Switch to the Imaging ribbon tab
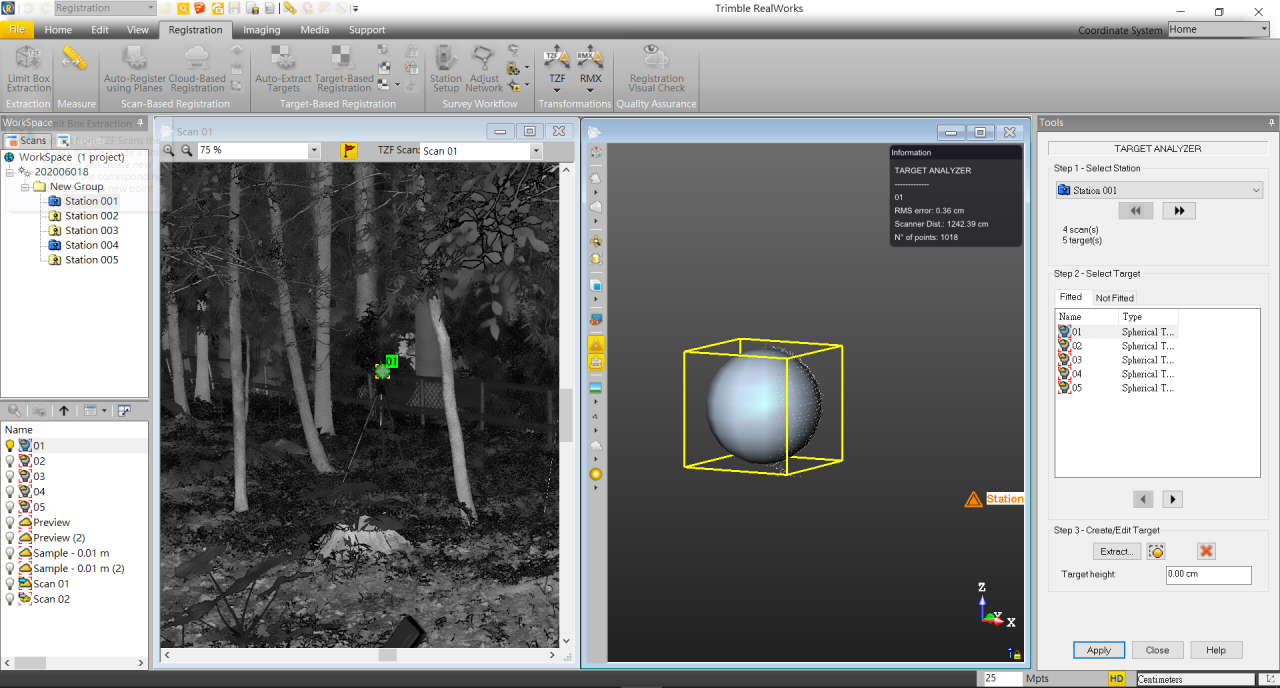This screenshot has height=688, width=1280. click(x=262, y=30)
